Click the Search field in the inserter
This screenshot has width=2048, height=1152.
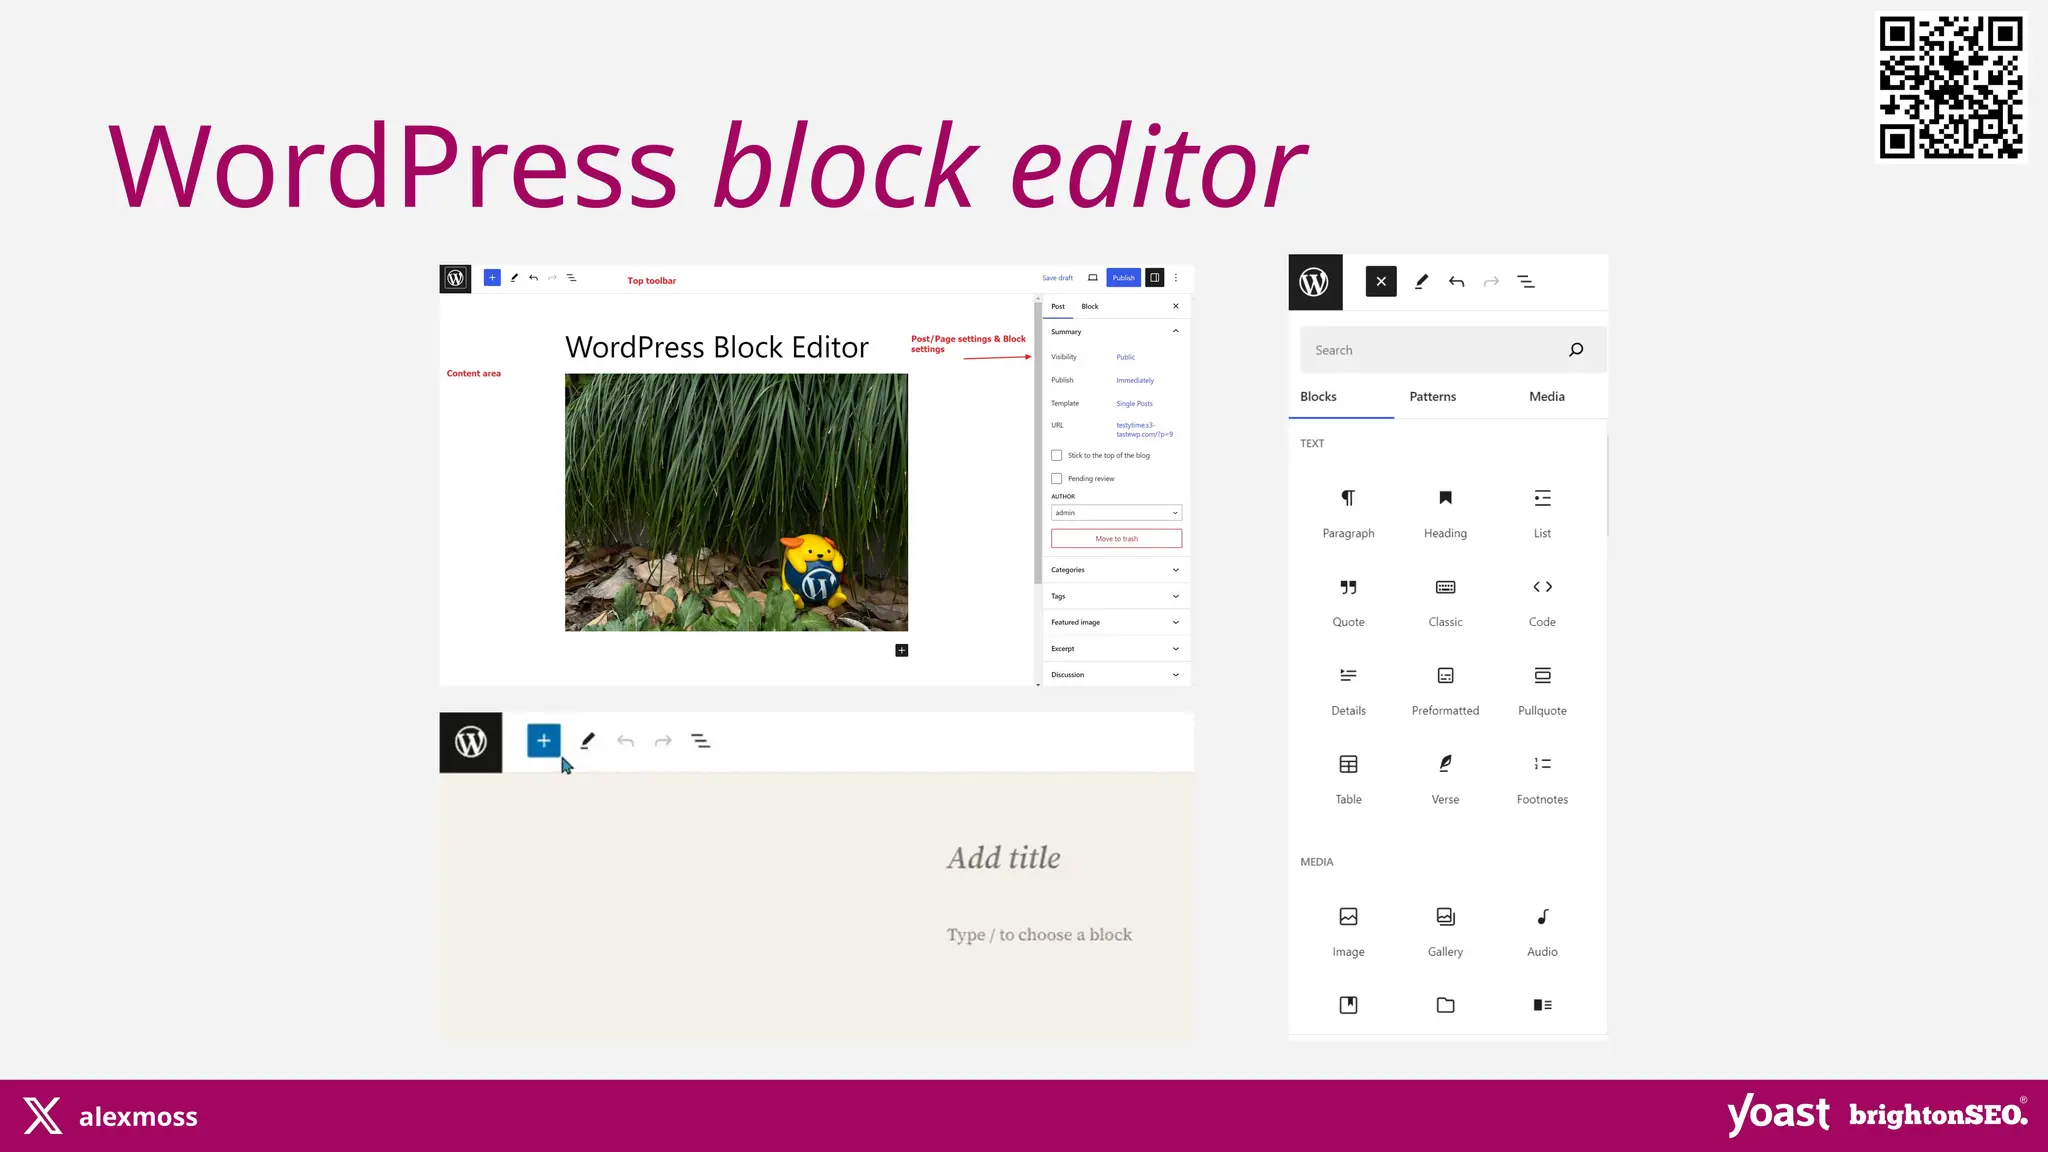click(x=1452, y=350)
